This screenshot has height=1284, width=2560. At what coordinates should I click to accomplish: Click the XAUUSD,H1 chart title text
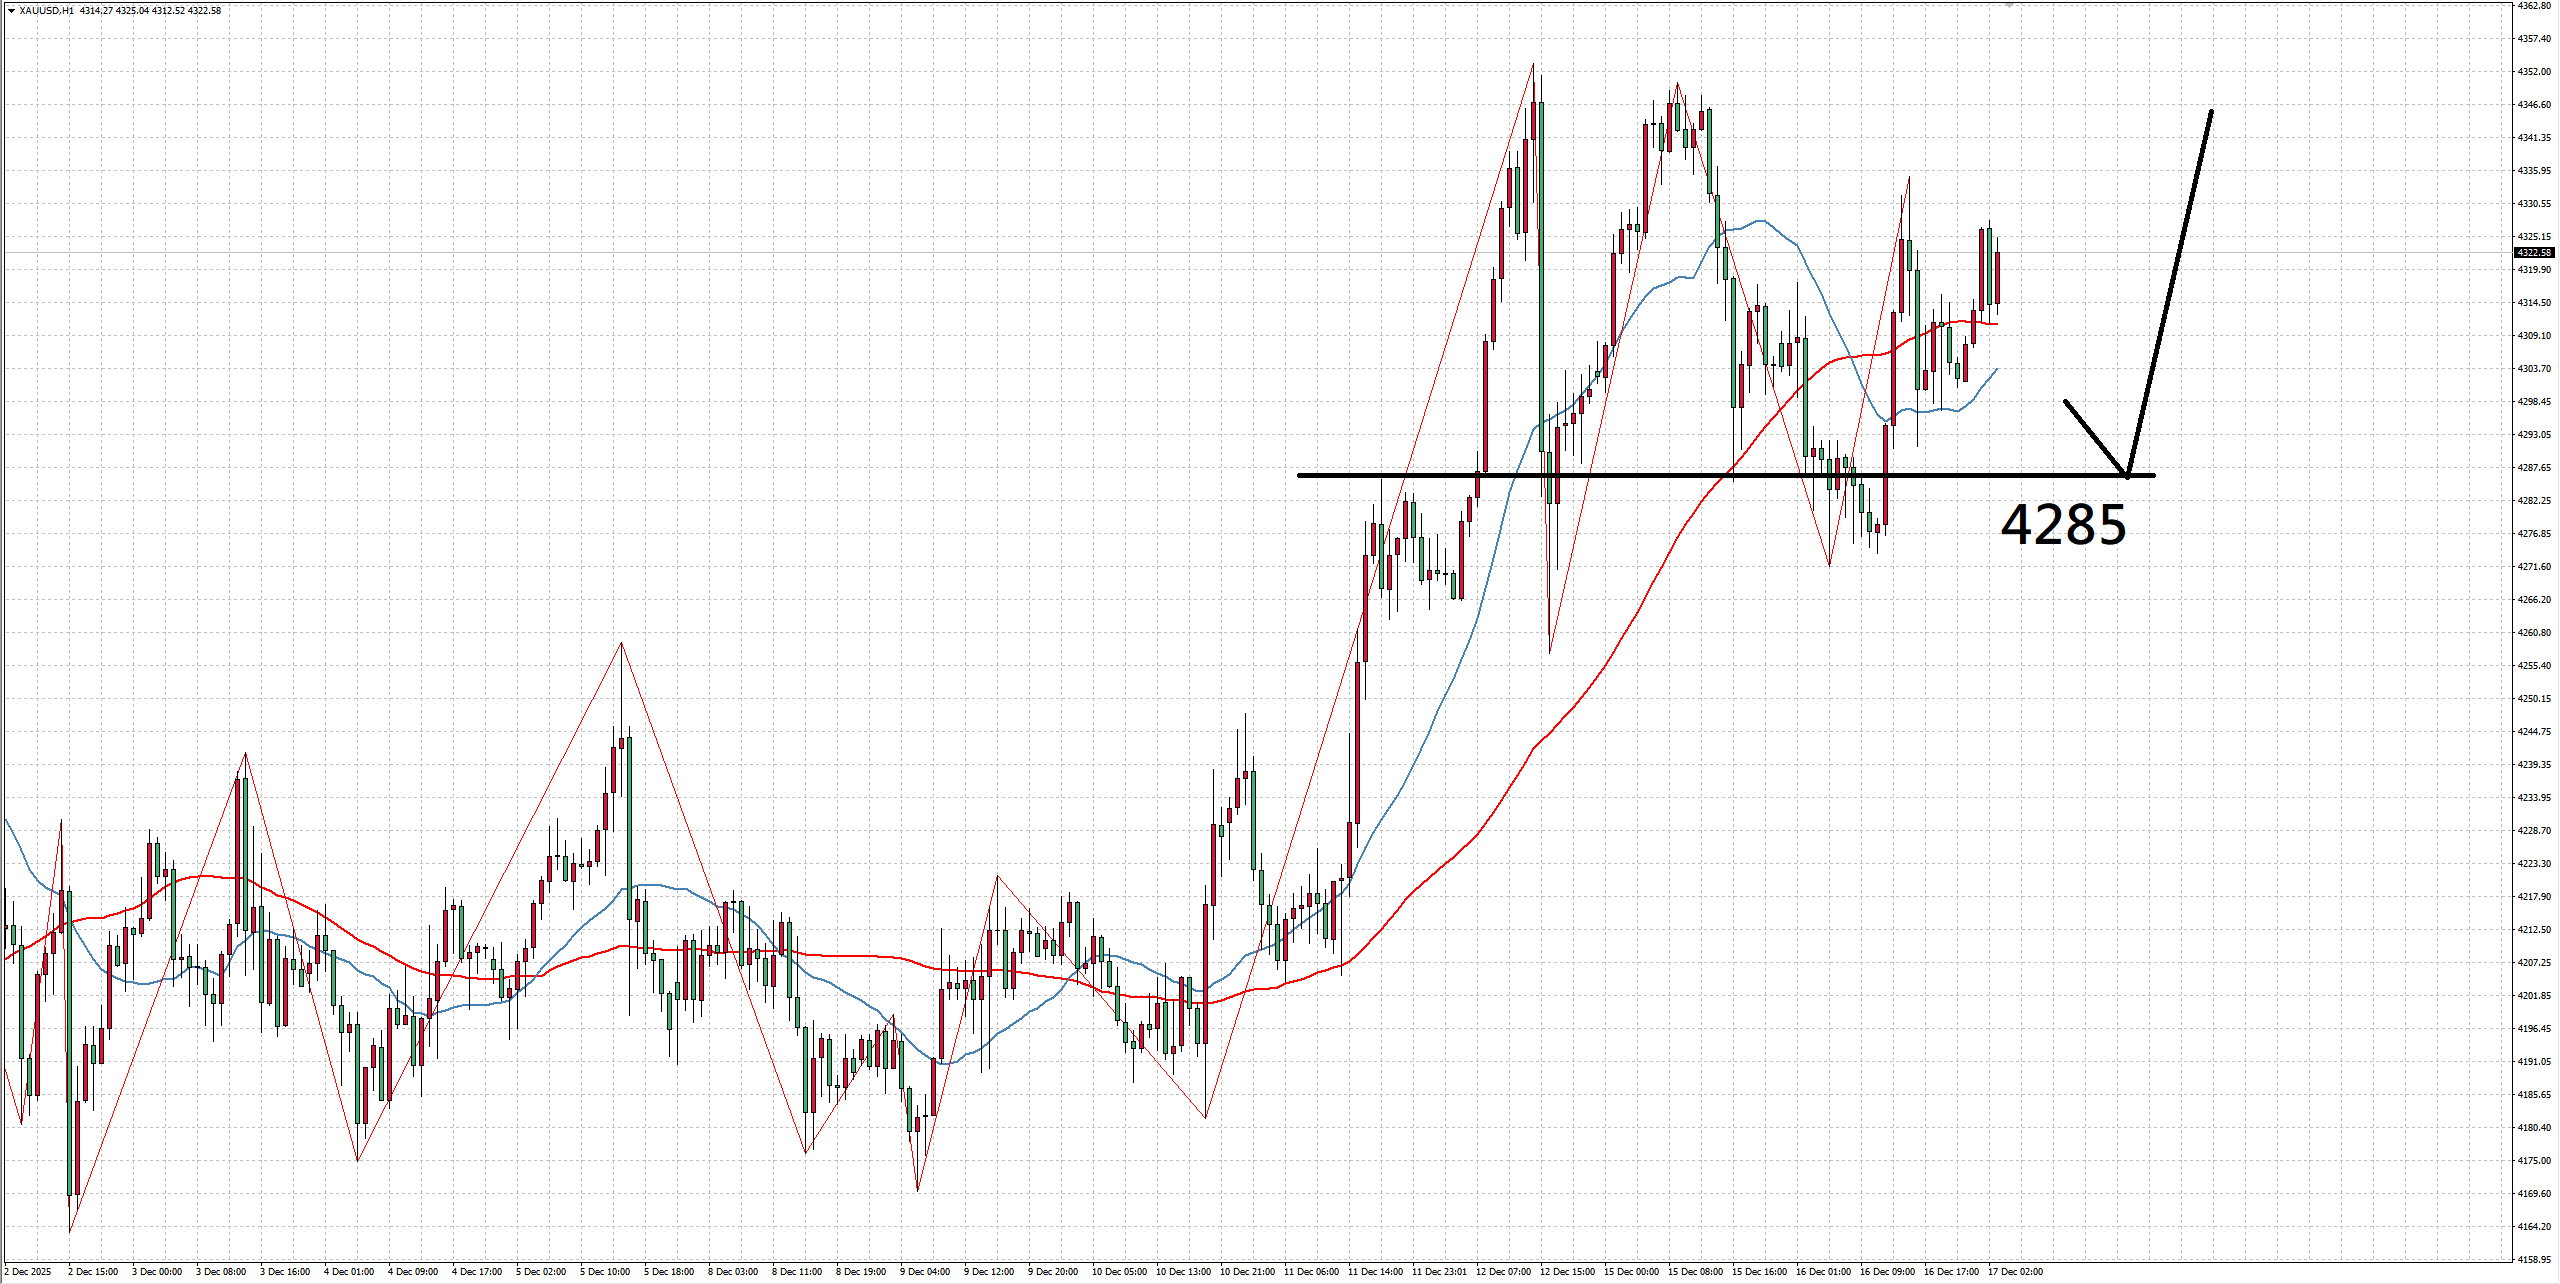(46, 11)
